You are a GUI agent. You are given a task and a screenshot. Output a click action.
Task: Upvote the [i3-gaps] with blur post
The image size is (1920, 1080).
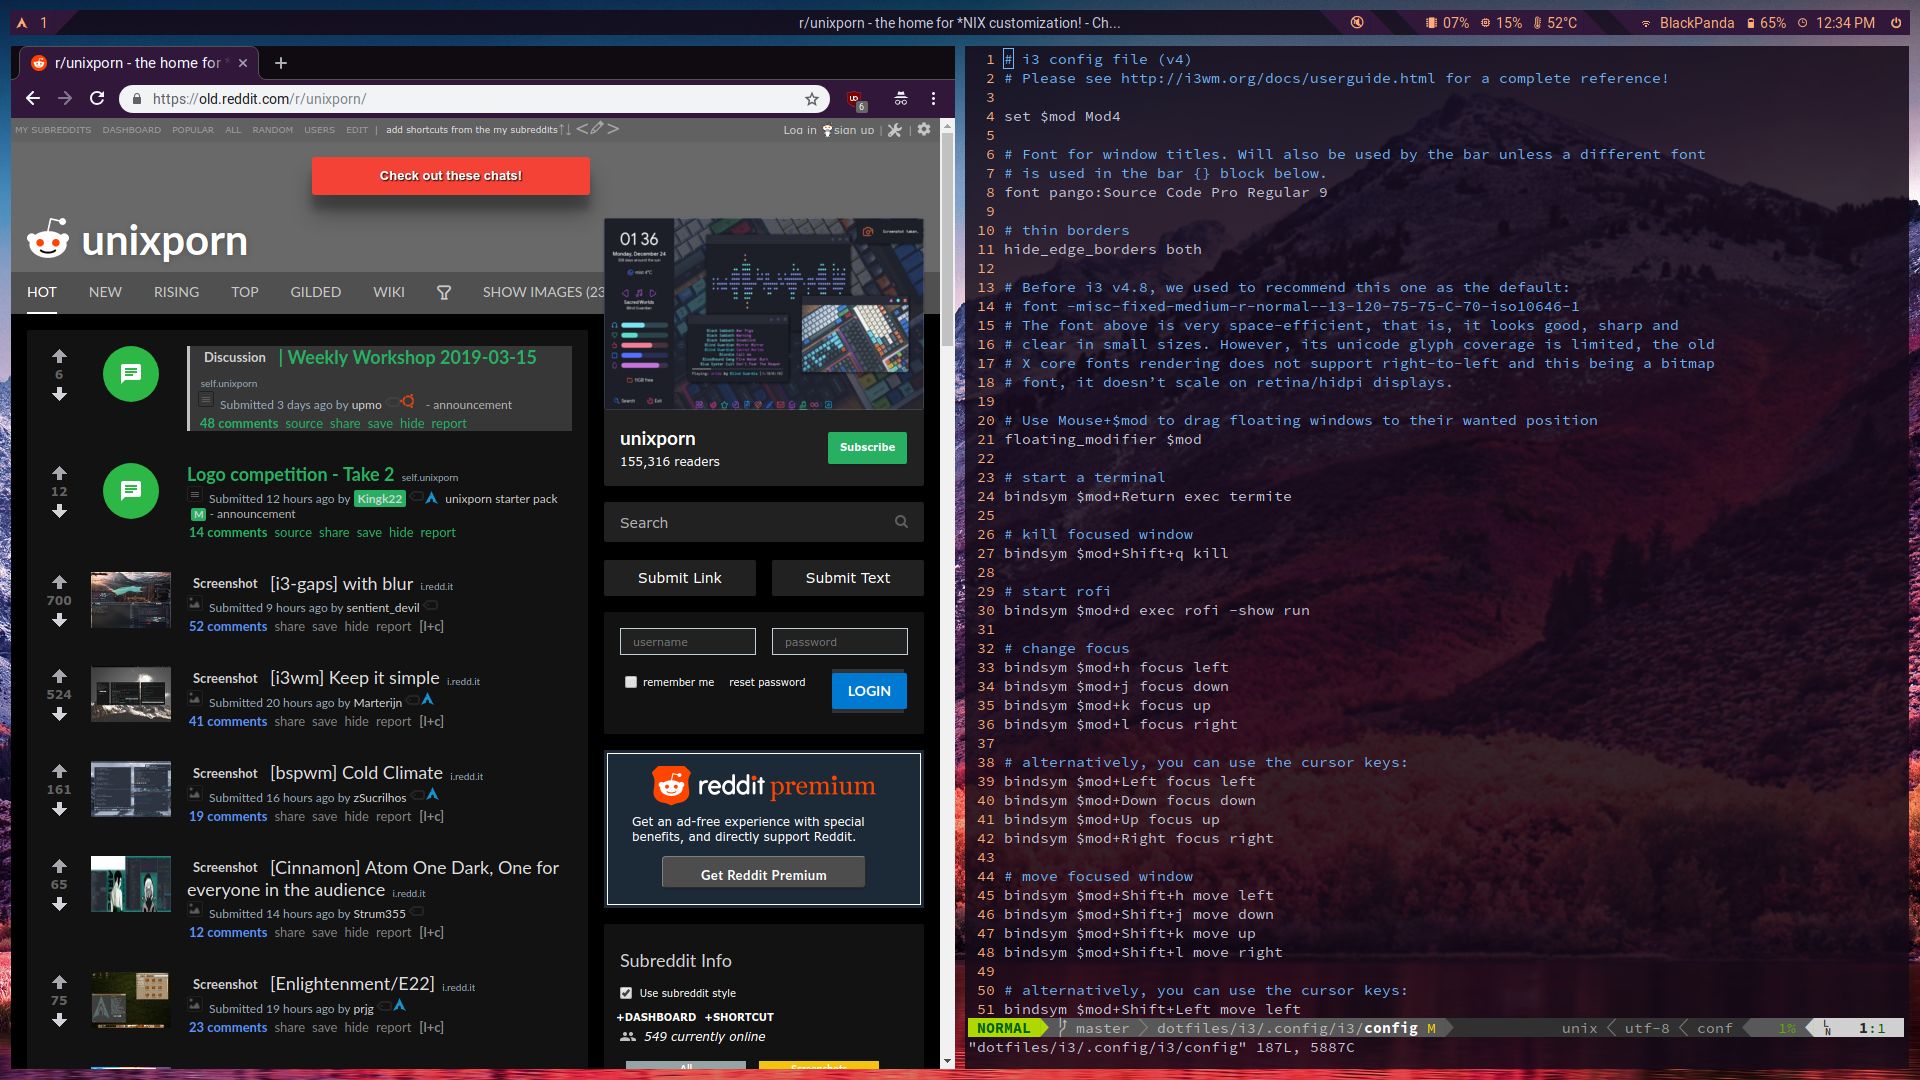tap(59, 581)
